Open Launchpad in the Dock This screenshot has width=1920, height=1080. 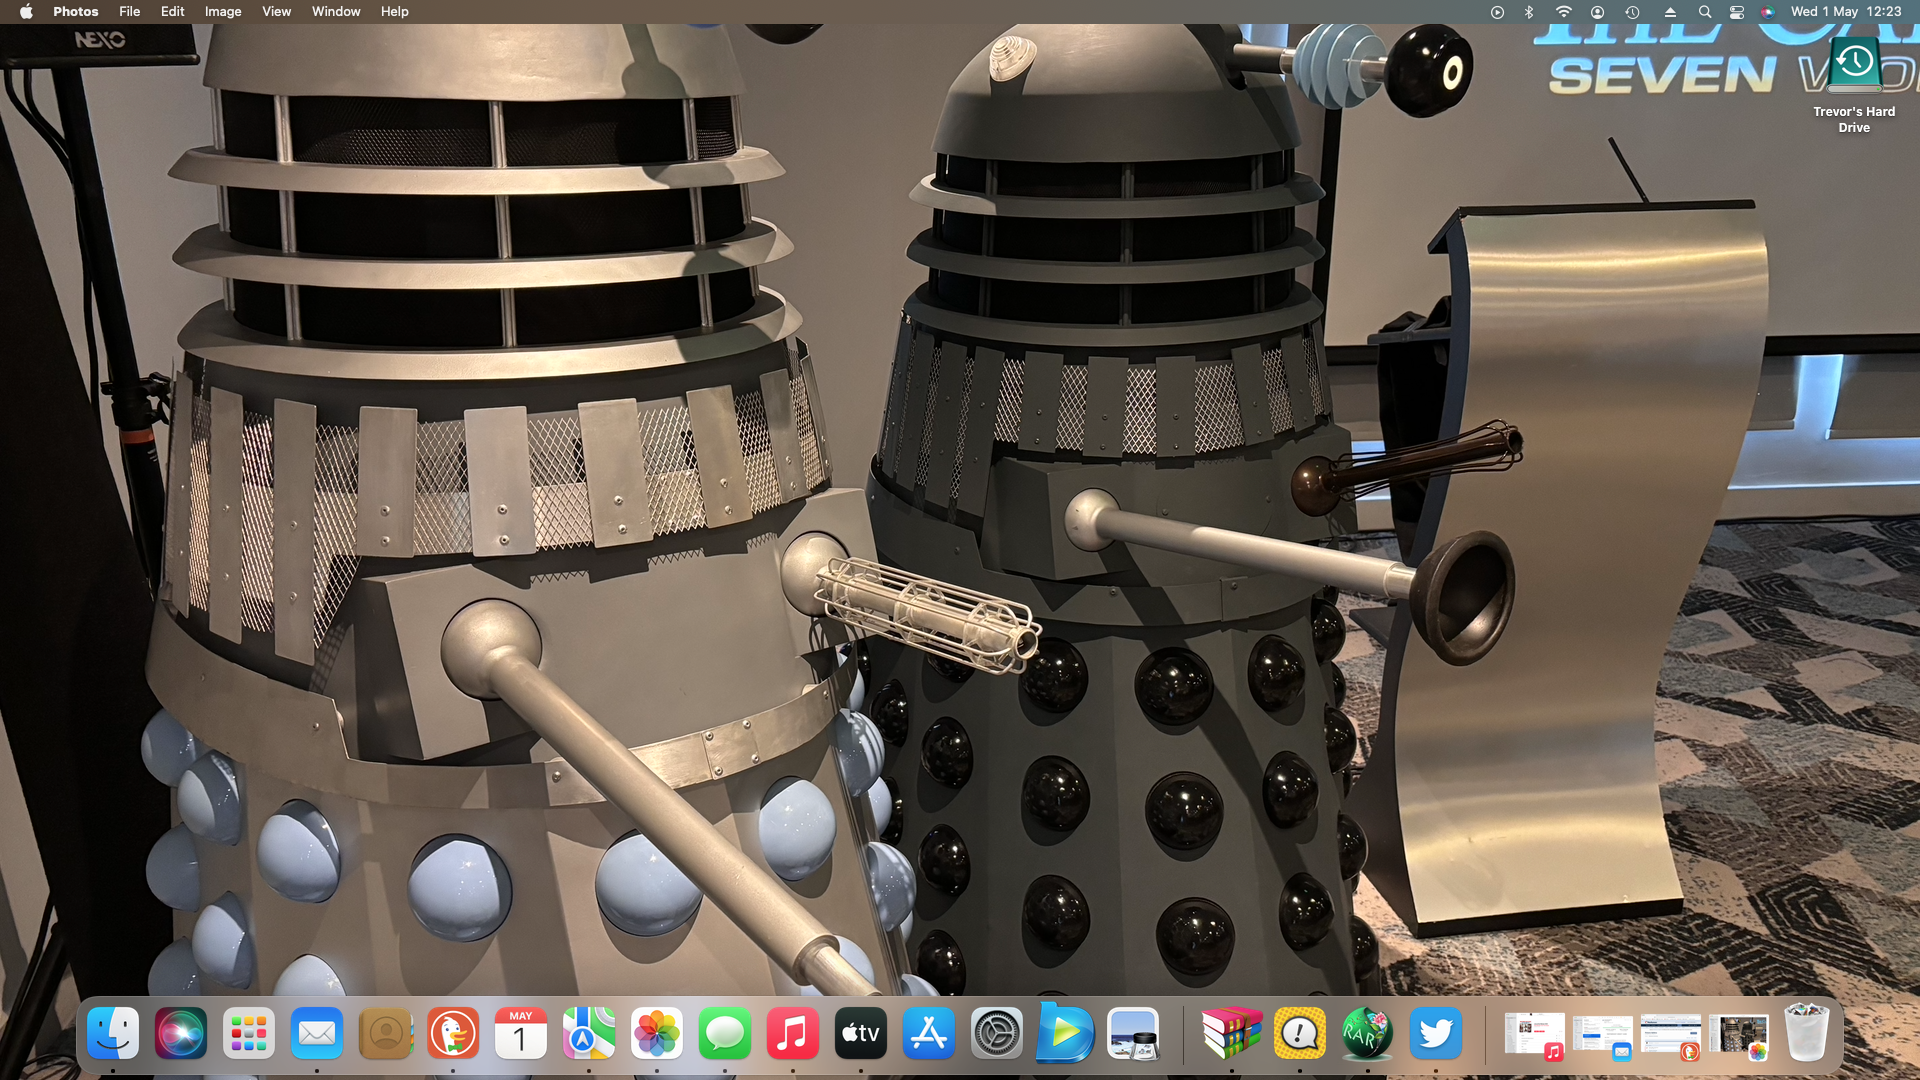(x=249, y=1033)
